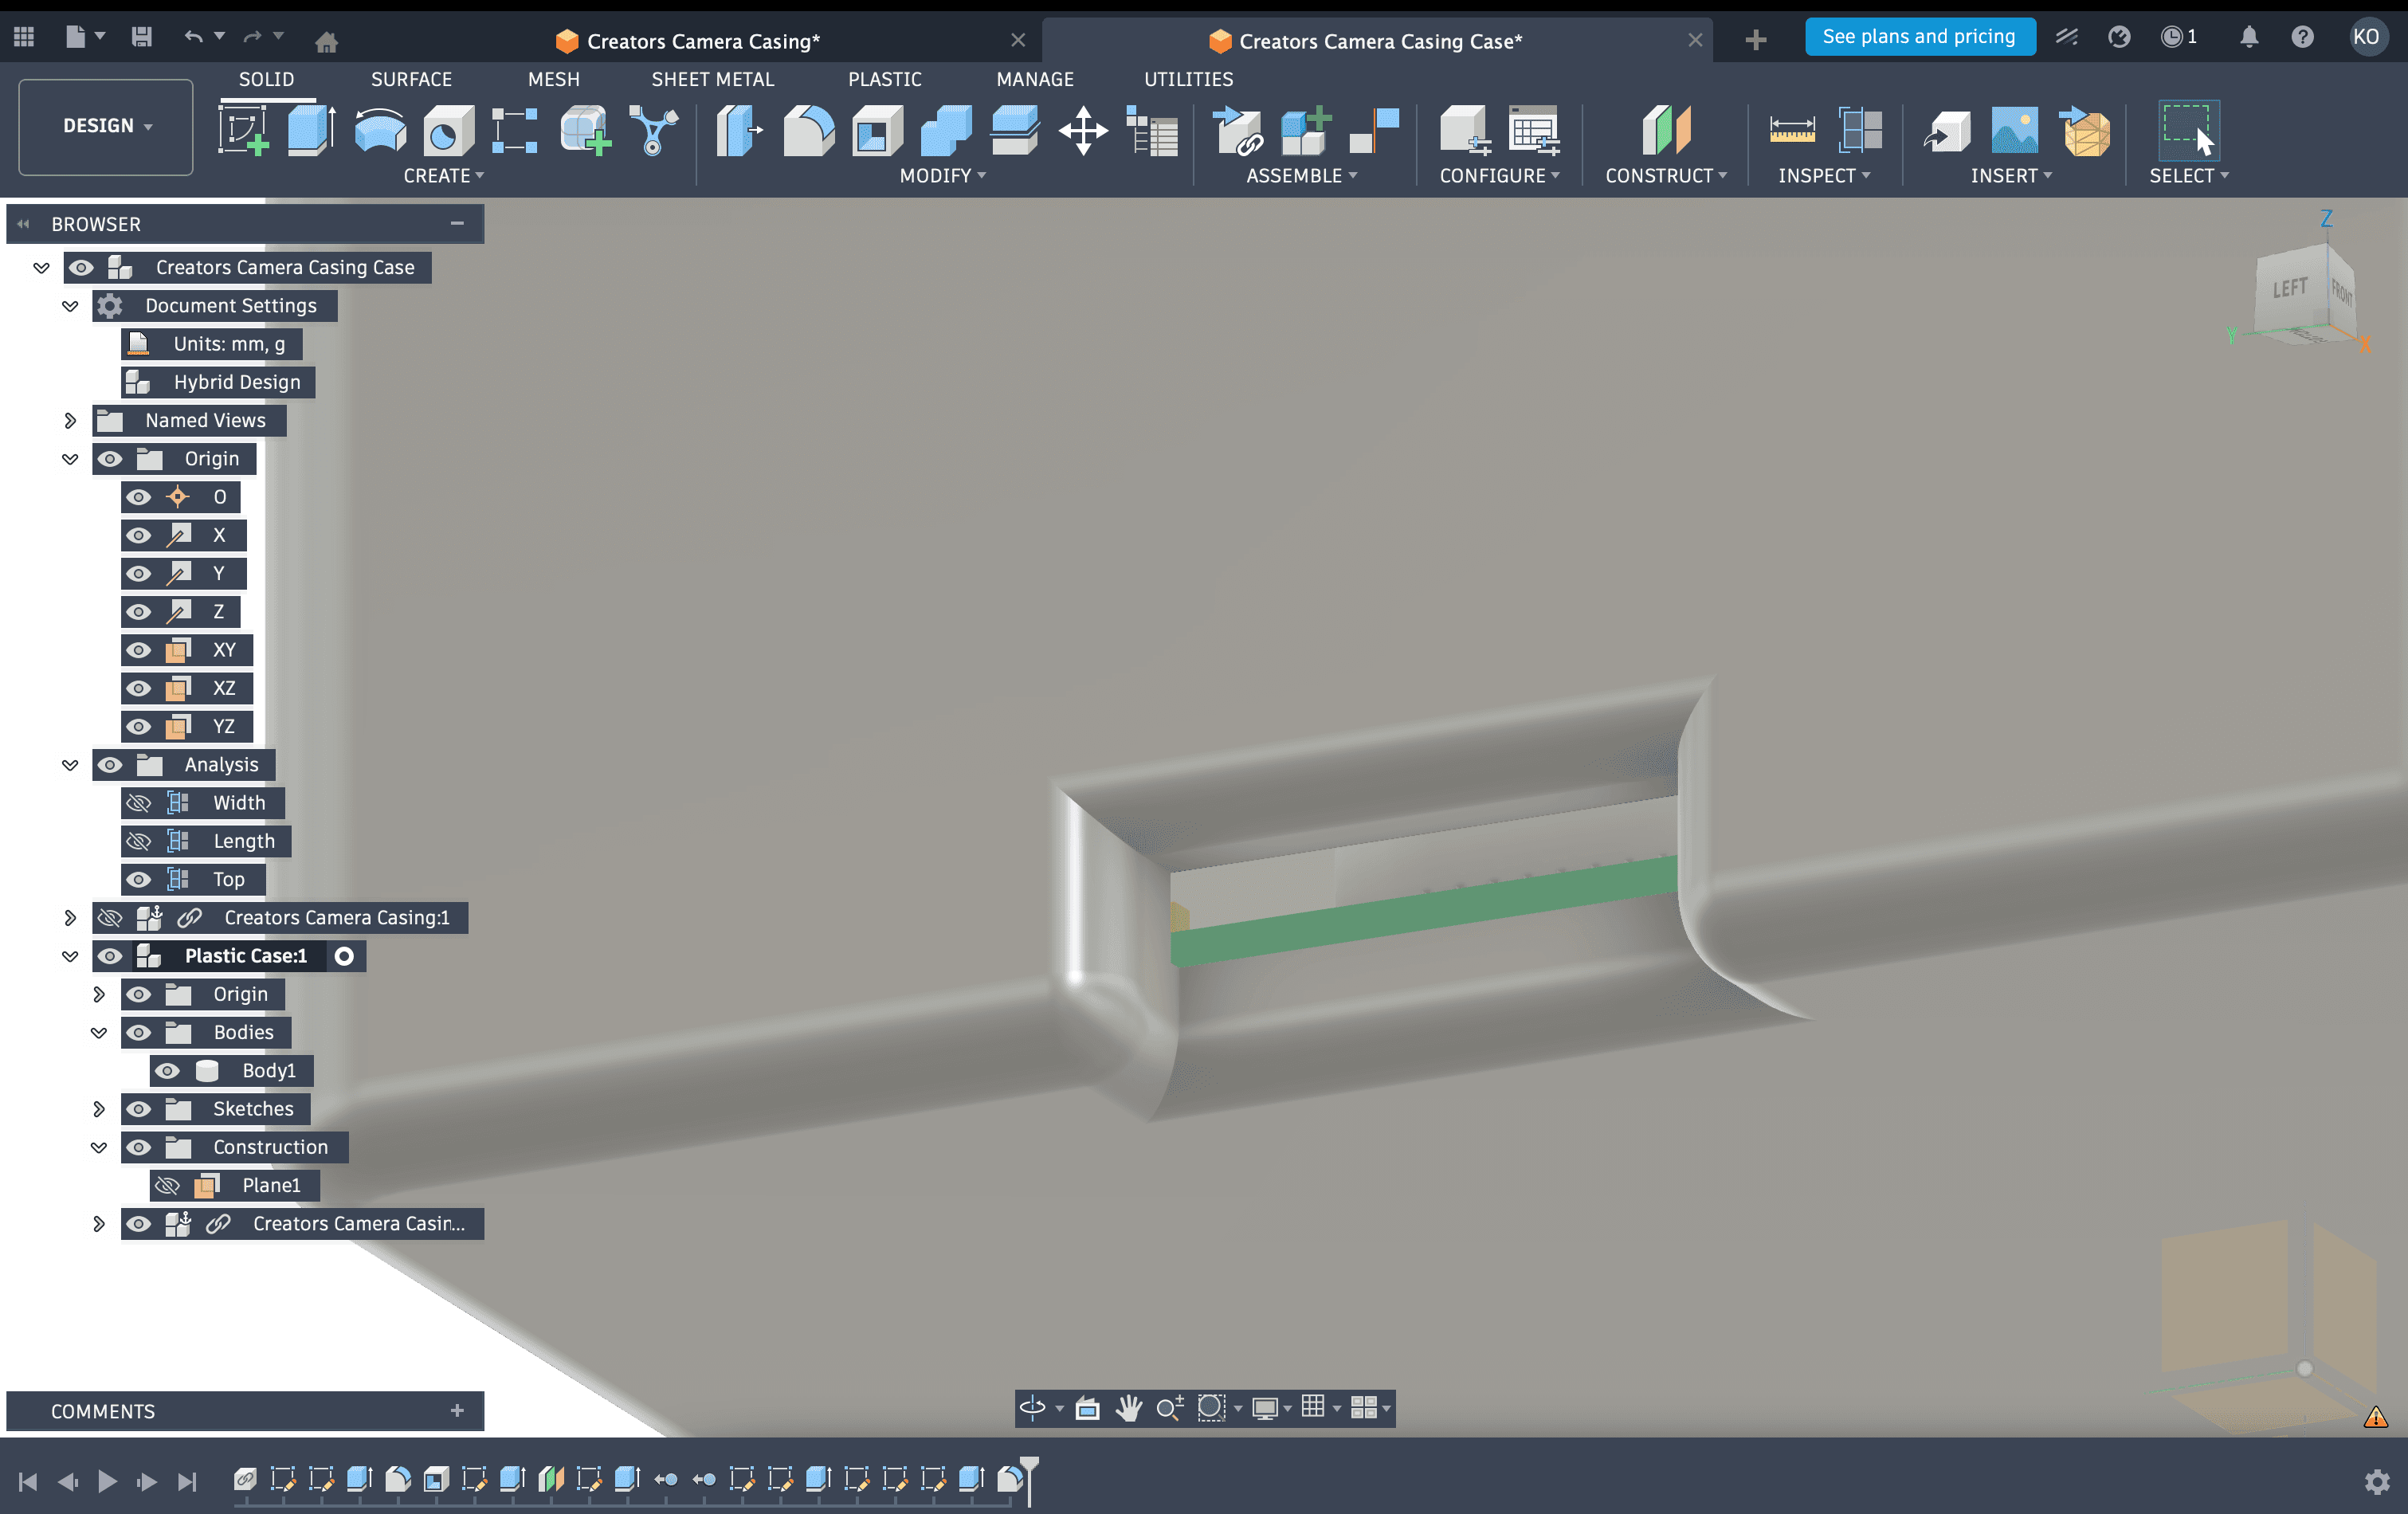The width and height of the screenshot is (2408, 1514).
Task: Click See plans and pricing button
Action: pyautogui.click(x=1919, y=37)
